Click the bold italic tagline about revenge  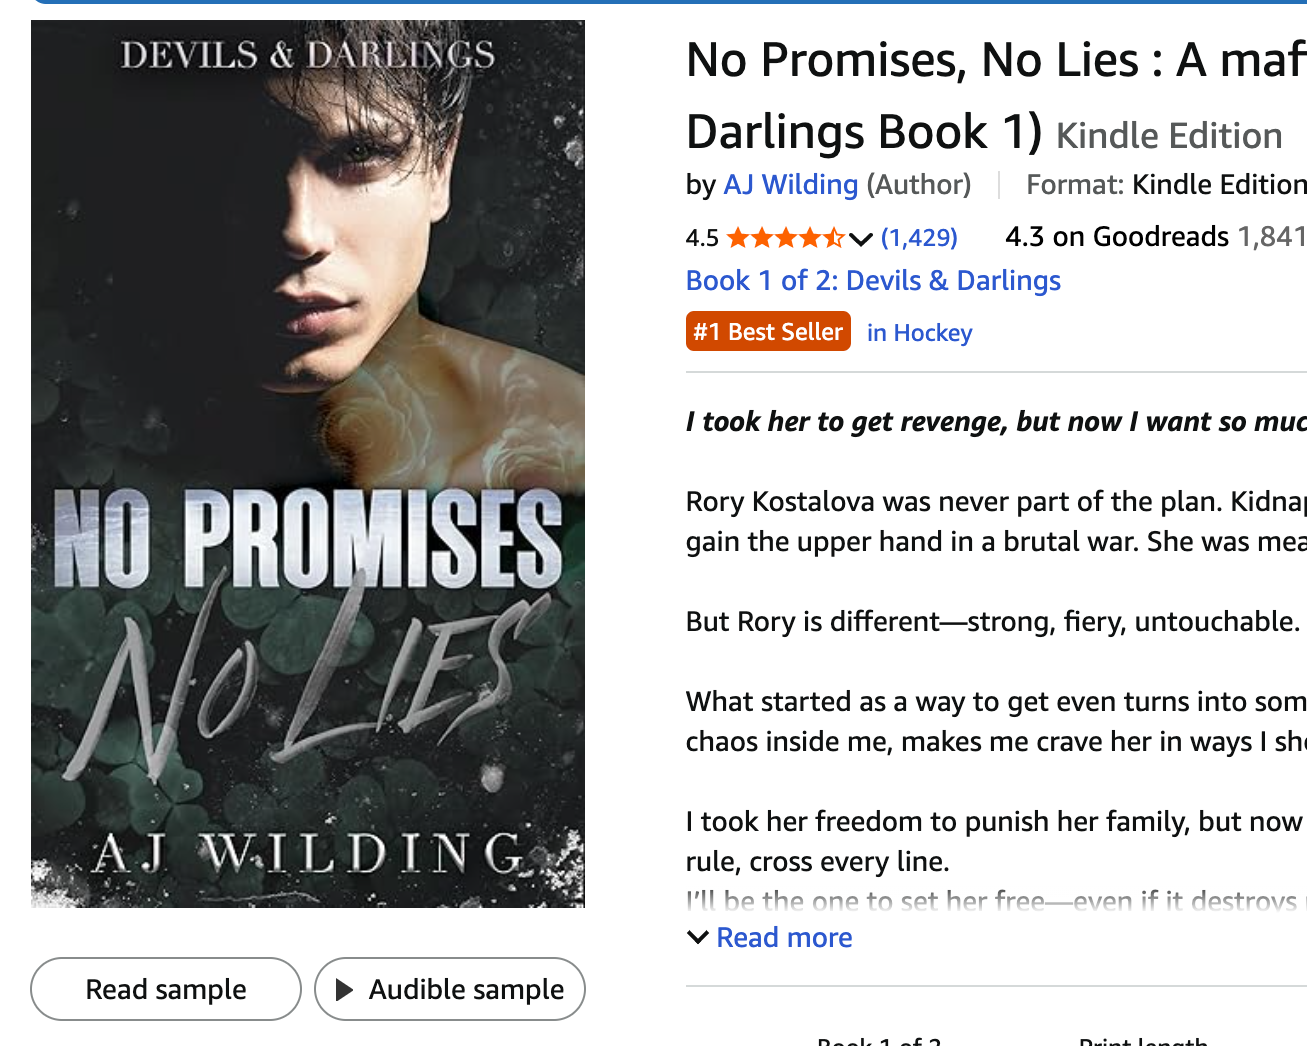(x=995, y=422)
